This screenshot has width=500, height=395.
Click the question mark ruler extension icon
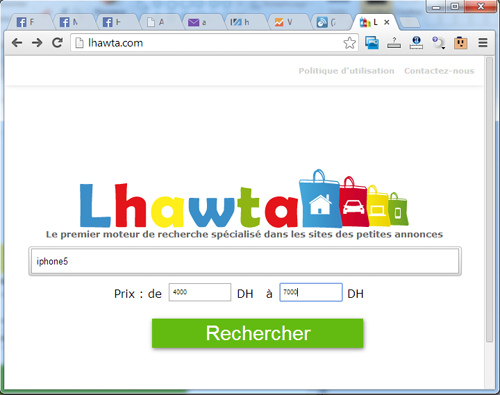coord(394,43)
